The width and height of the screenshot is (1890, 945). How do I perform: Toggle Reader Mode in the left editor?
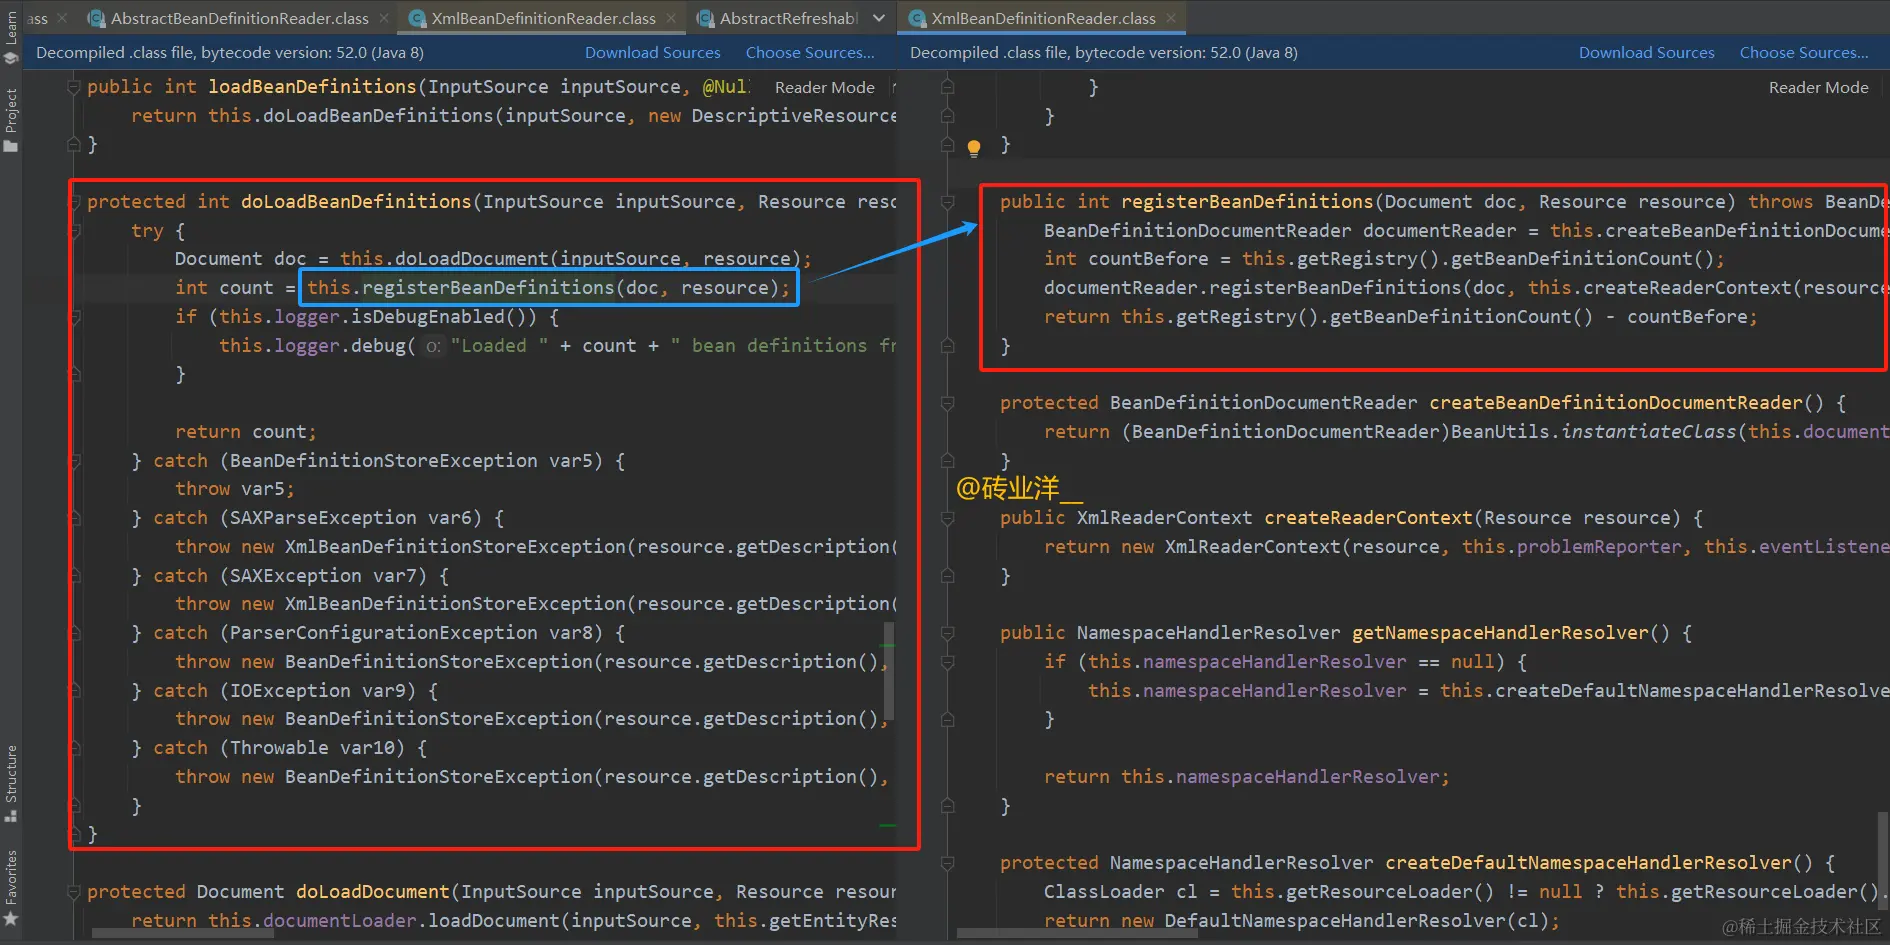click(x=825, y=87)
